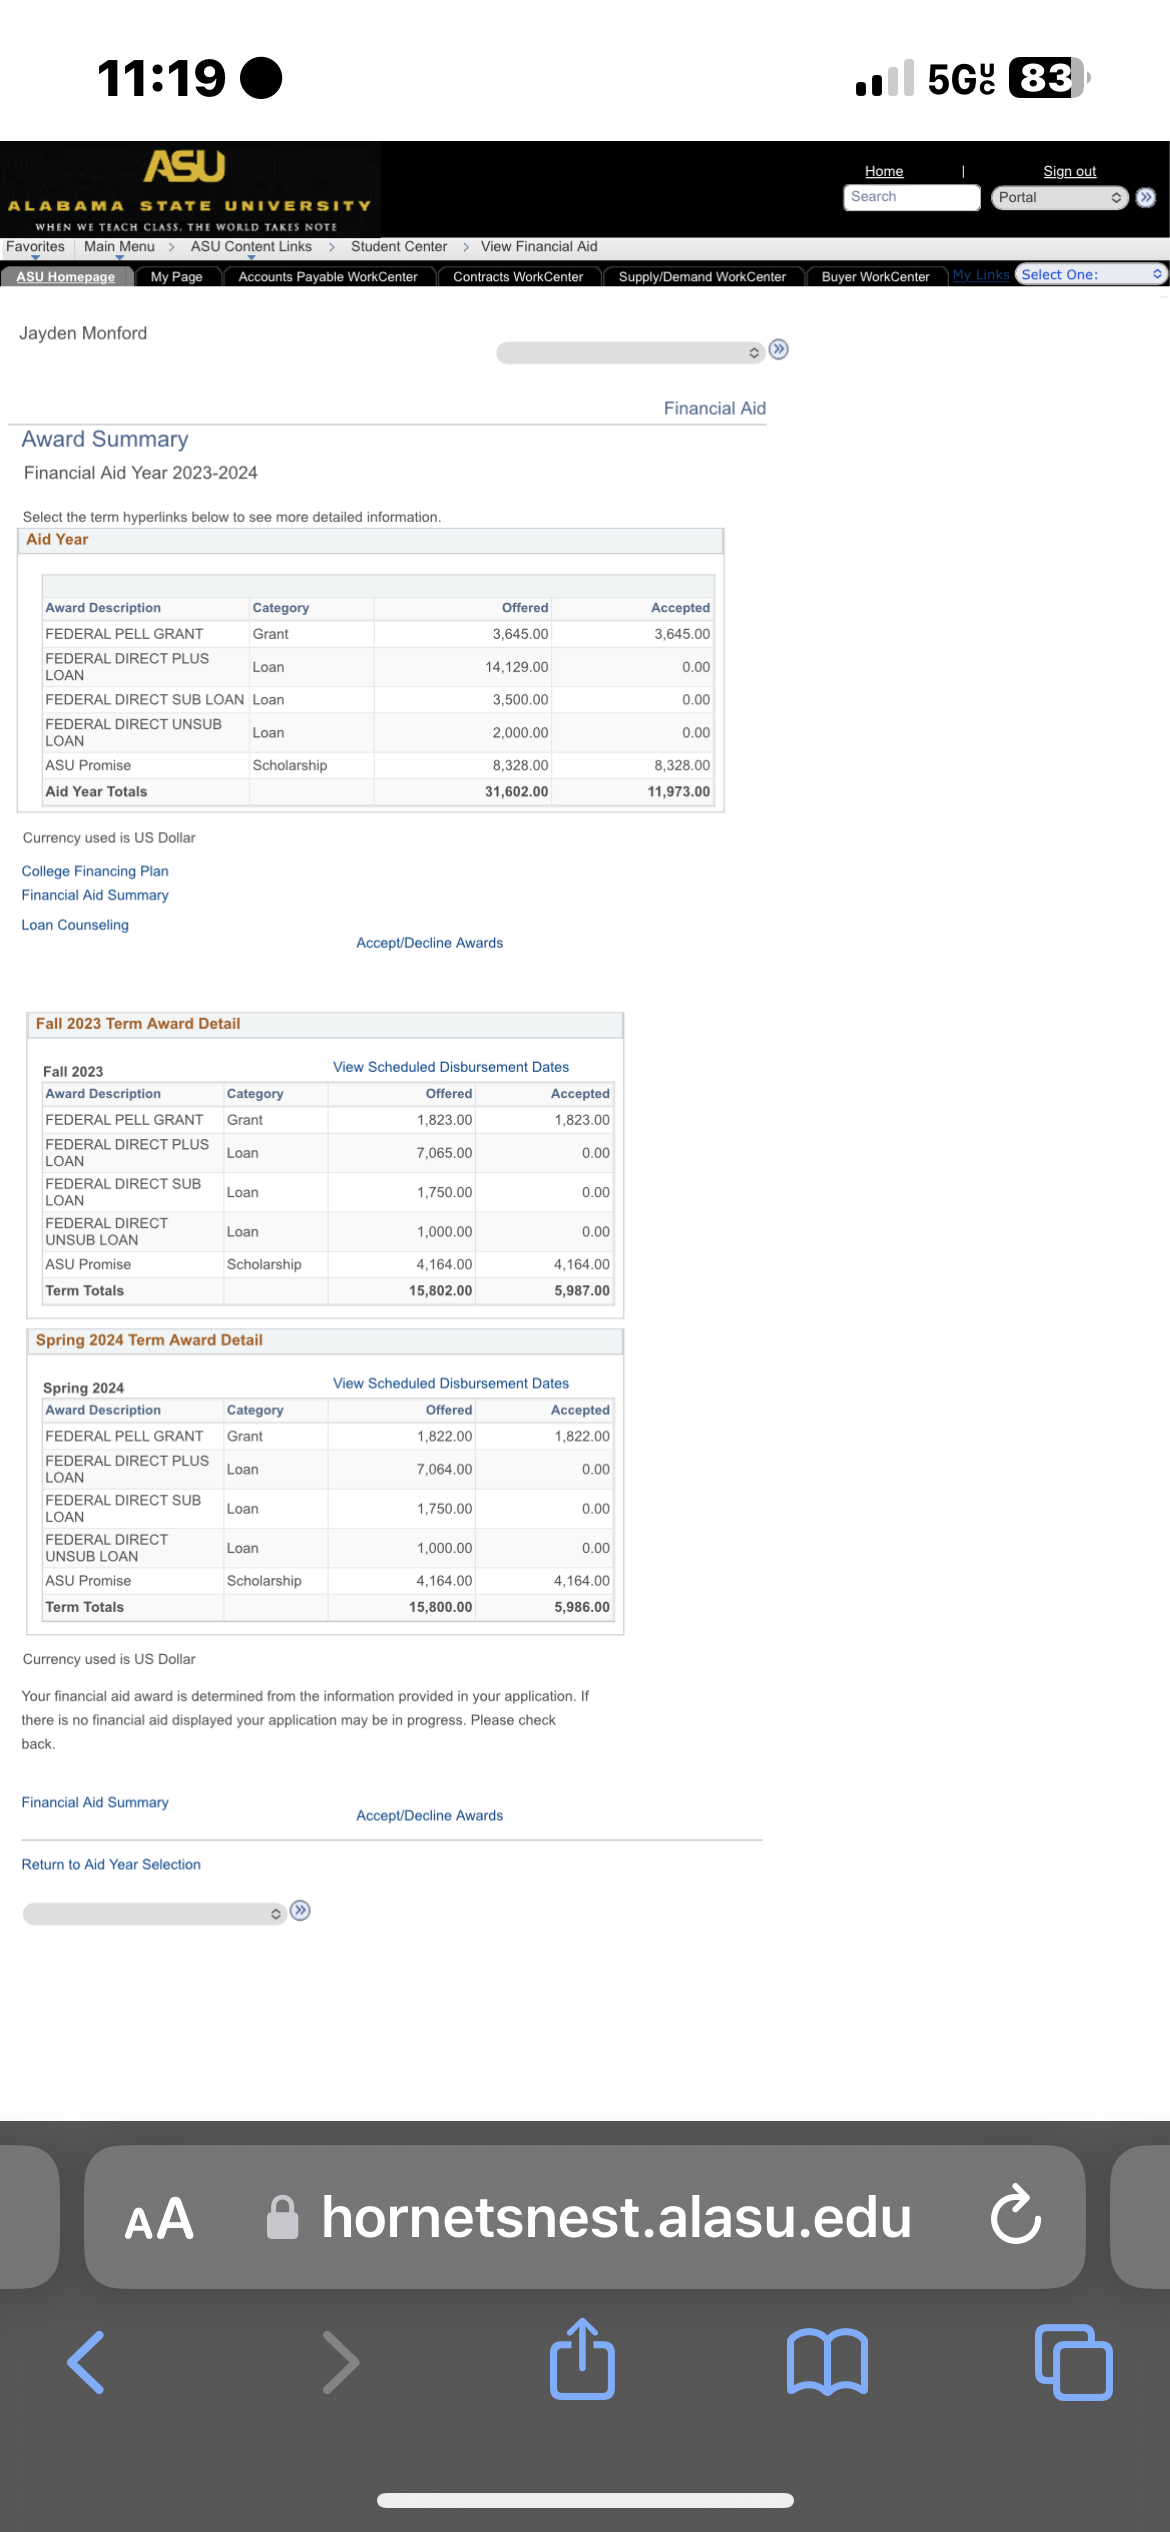
Task: Open the College Financing Plan link
Action: tap(95, 871)
